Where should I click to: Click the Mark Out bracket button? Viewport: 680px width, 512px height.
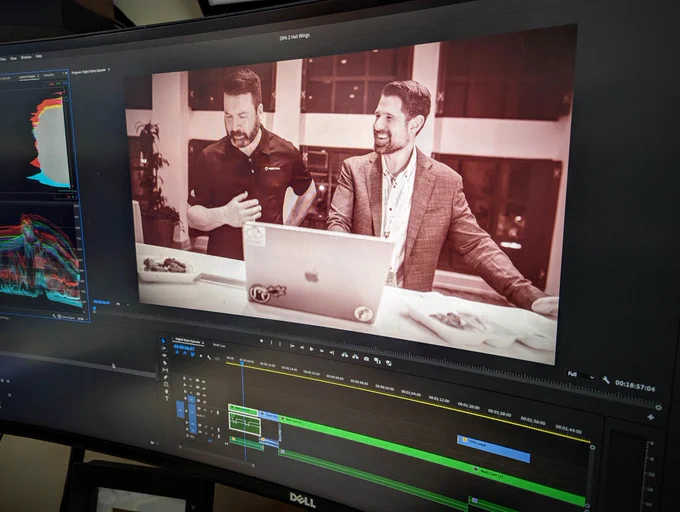click(280, 344)
